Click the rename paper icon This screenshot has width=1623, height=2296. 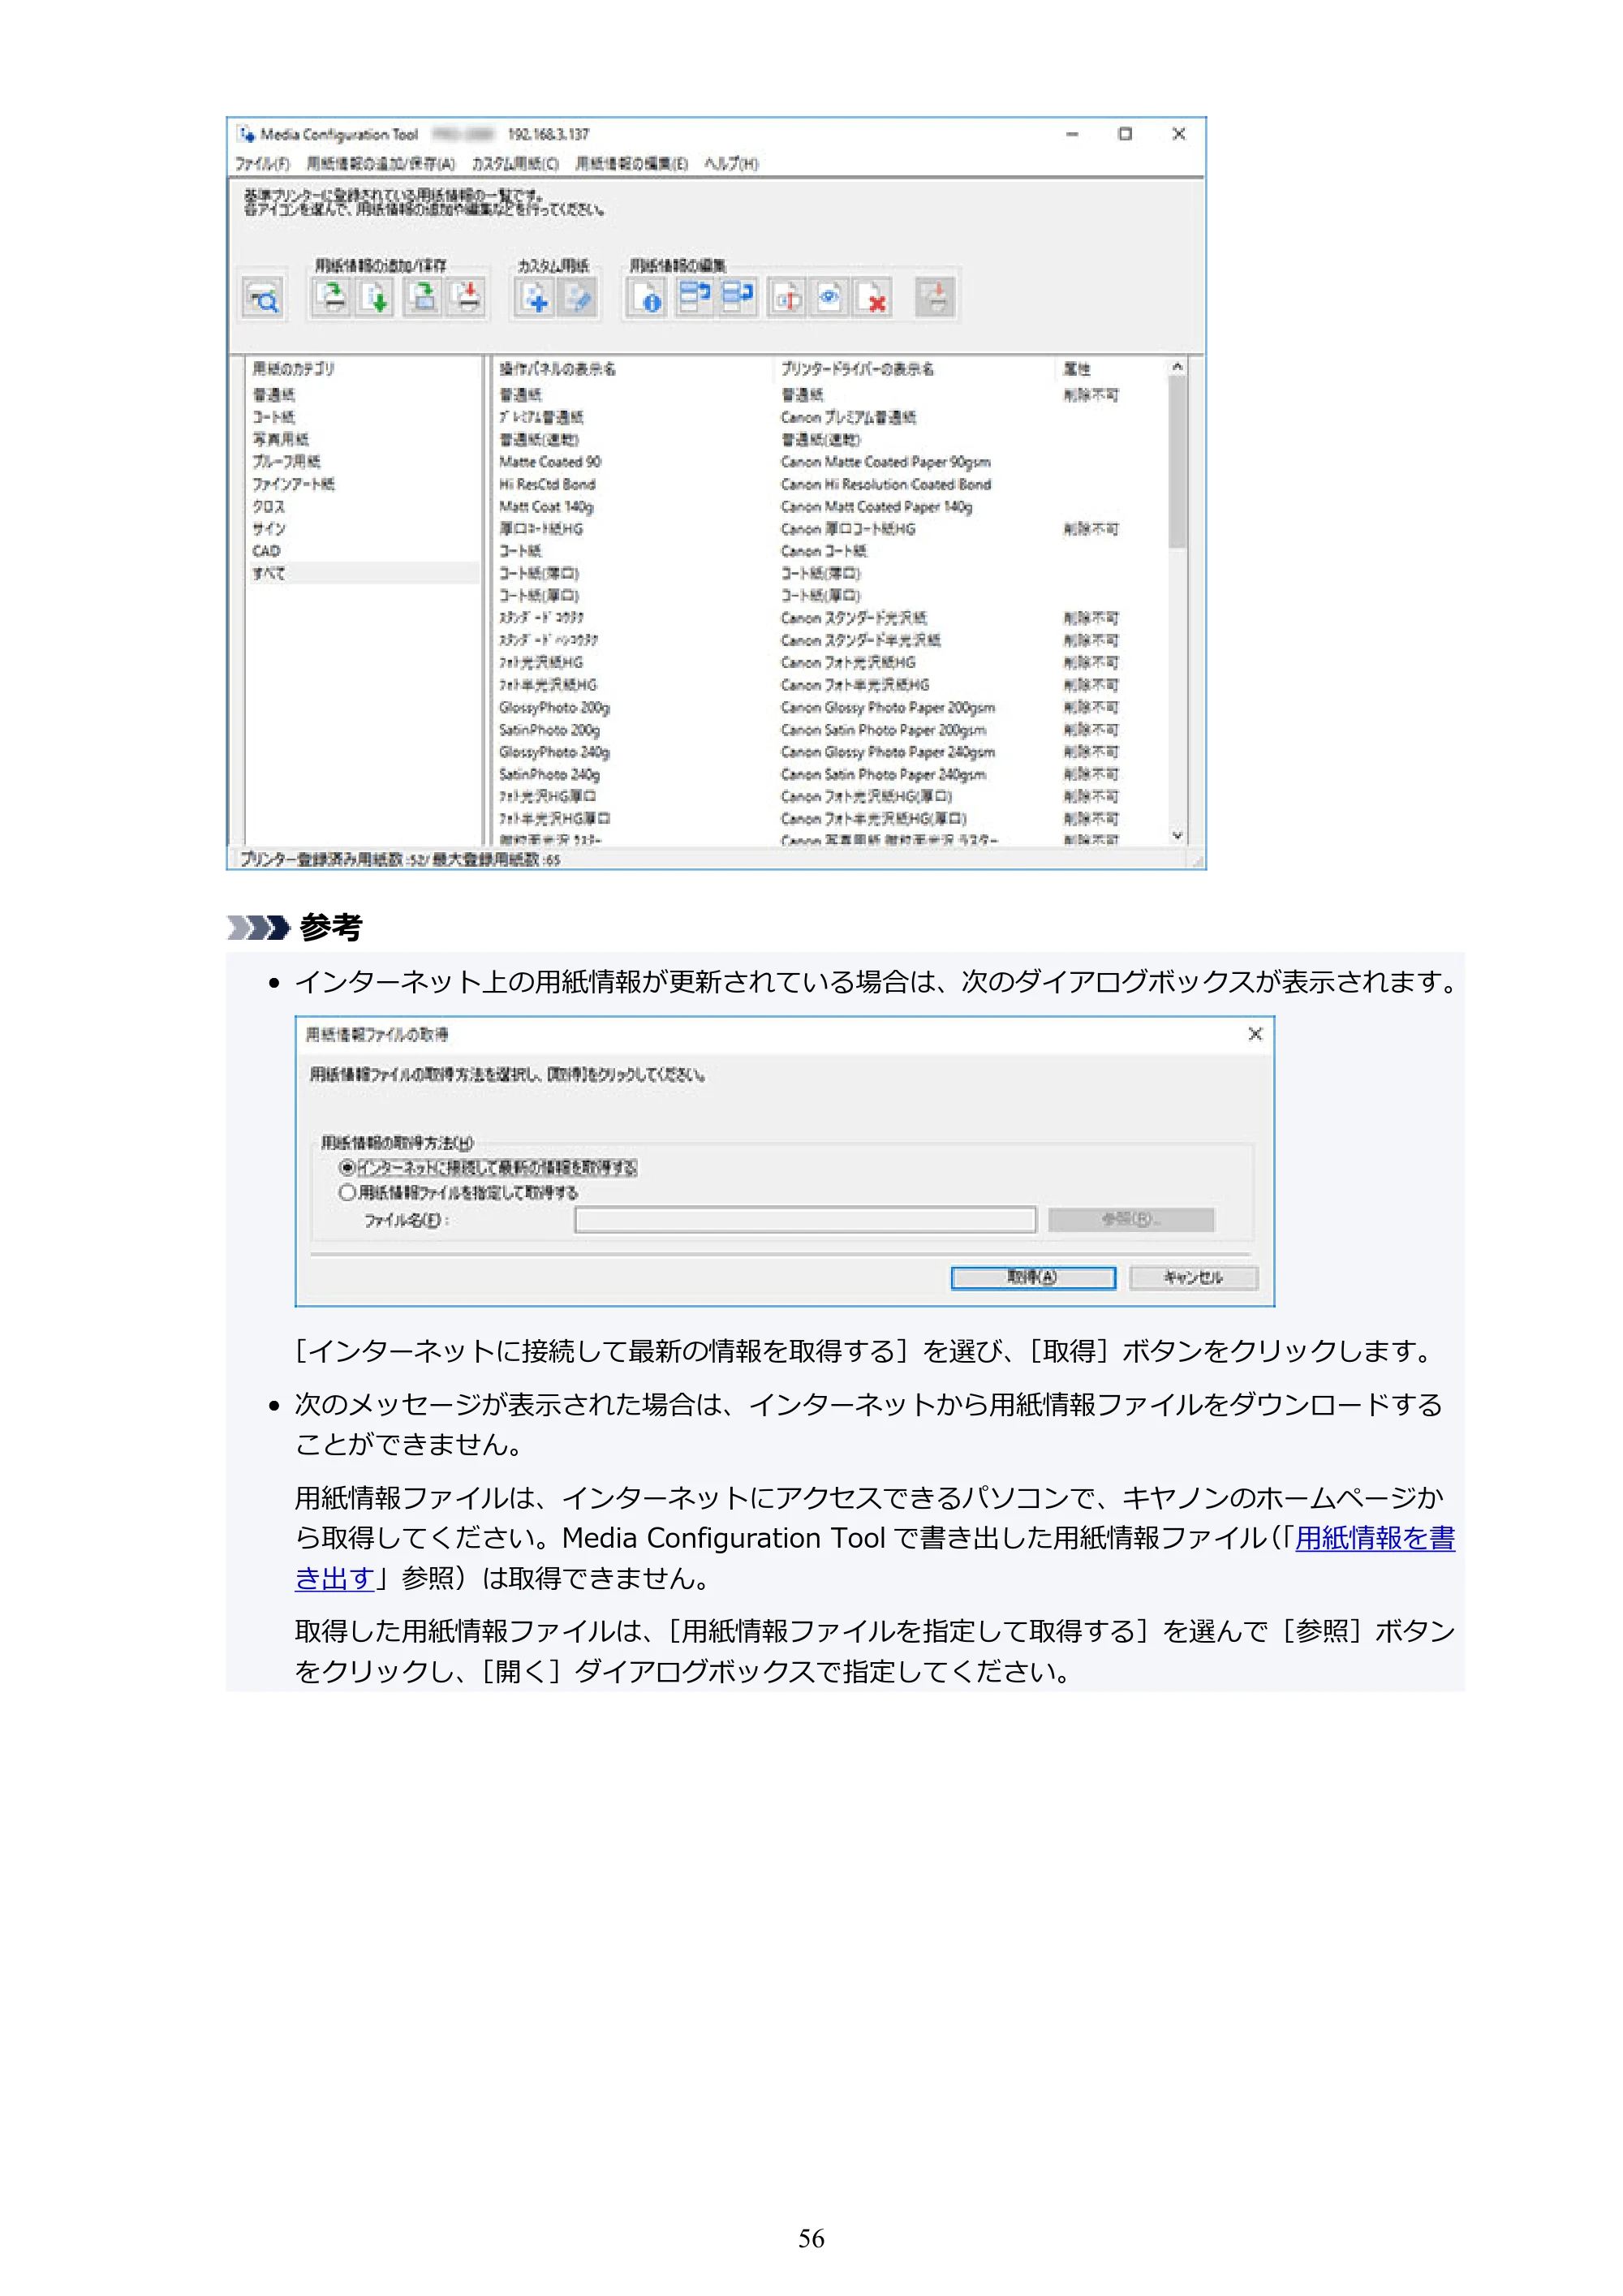click(787, 297)
